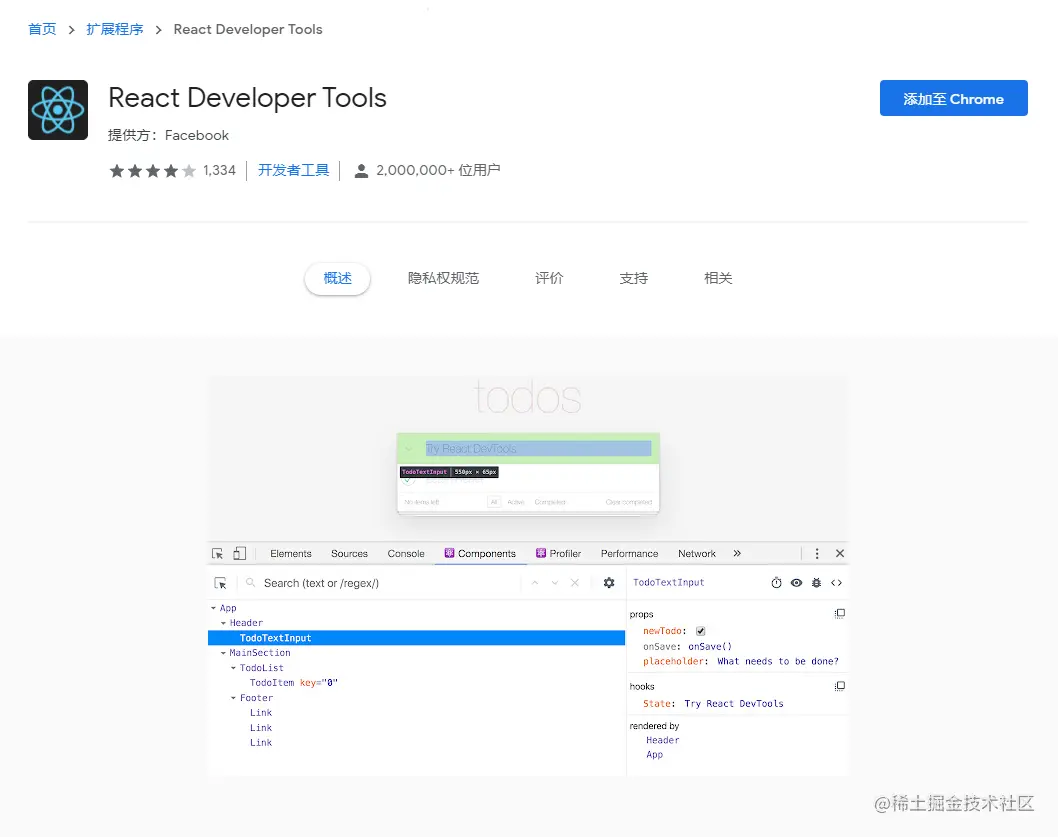Open the 支持 tab

[x=634, y=278]
